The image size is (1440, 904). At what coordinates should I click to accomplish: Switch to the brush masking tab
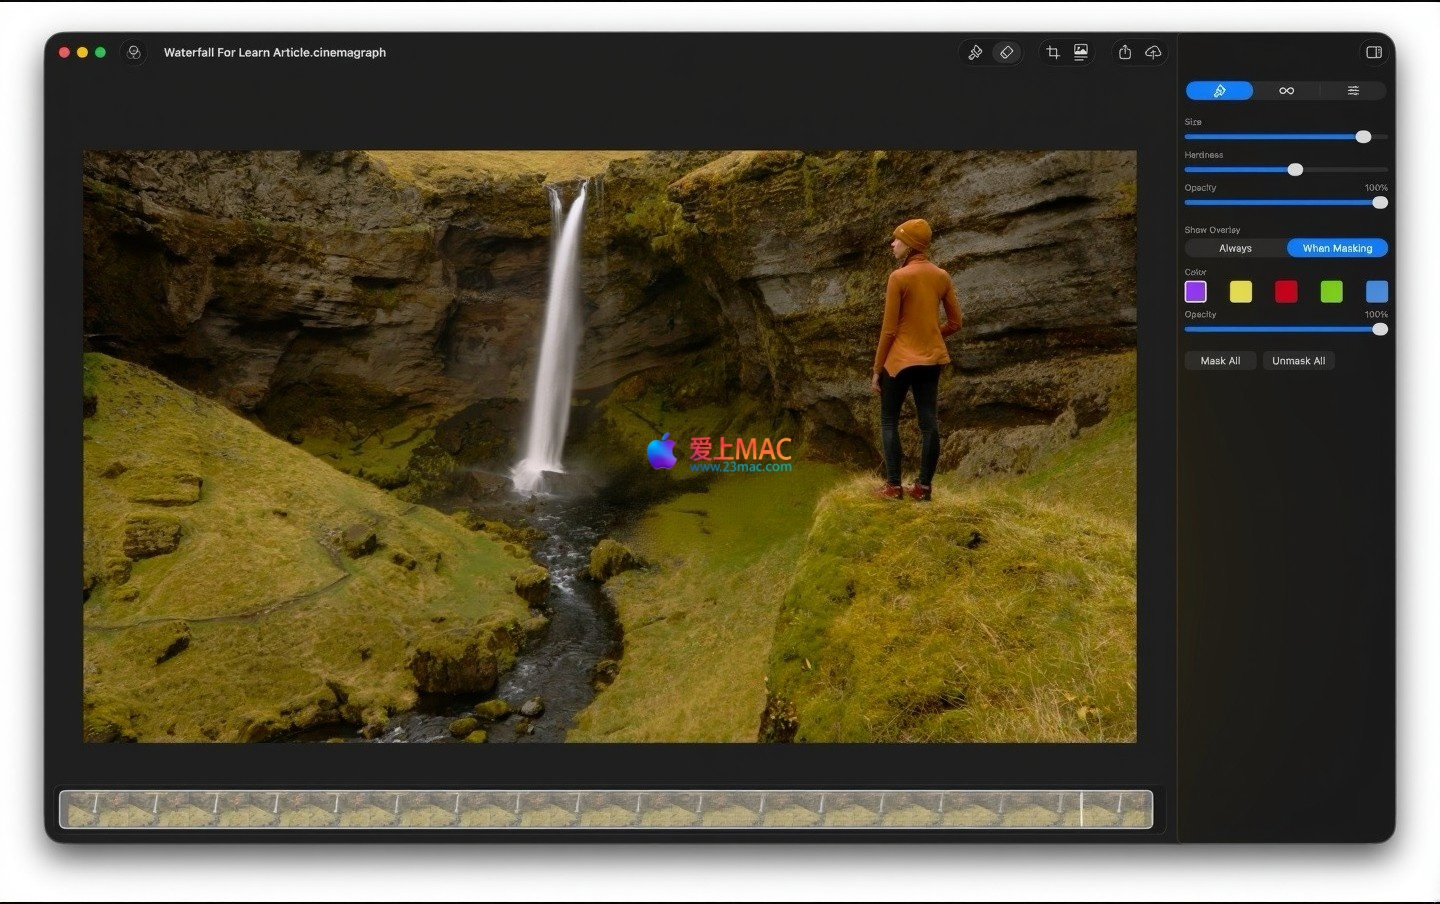point(1219,91)
